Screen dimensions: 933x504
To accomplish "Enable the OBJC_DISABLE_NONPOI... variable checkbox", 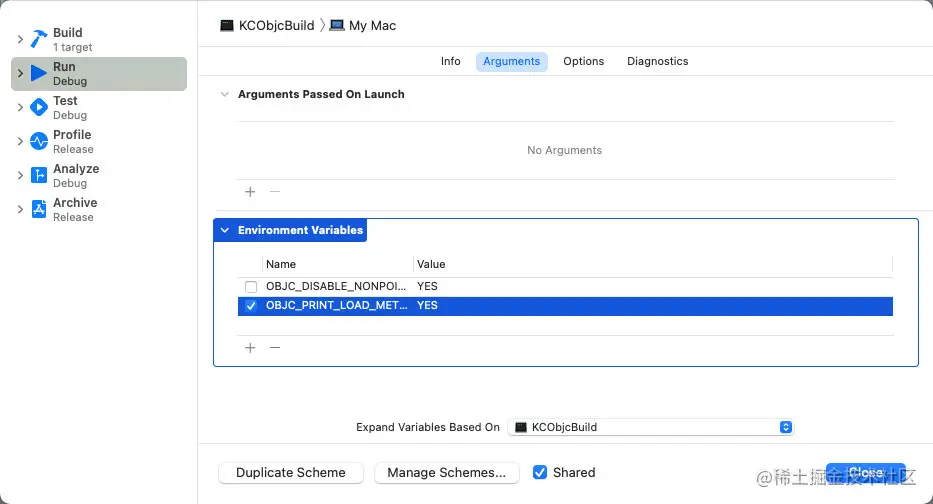I will [251, 287].
